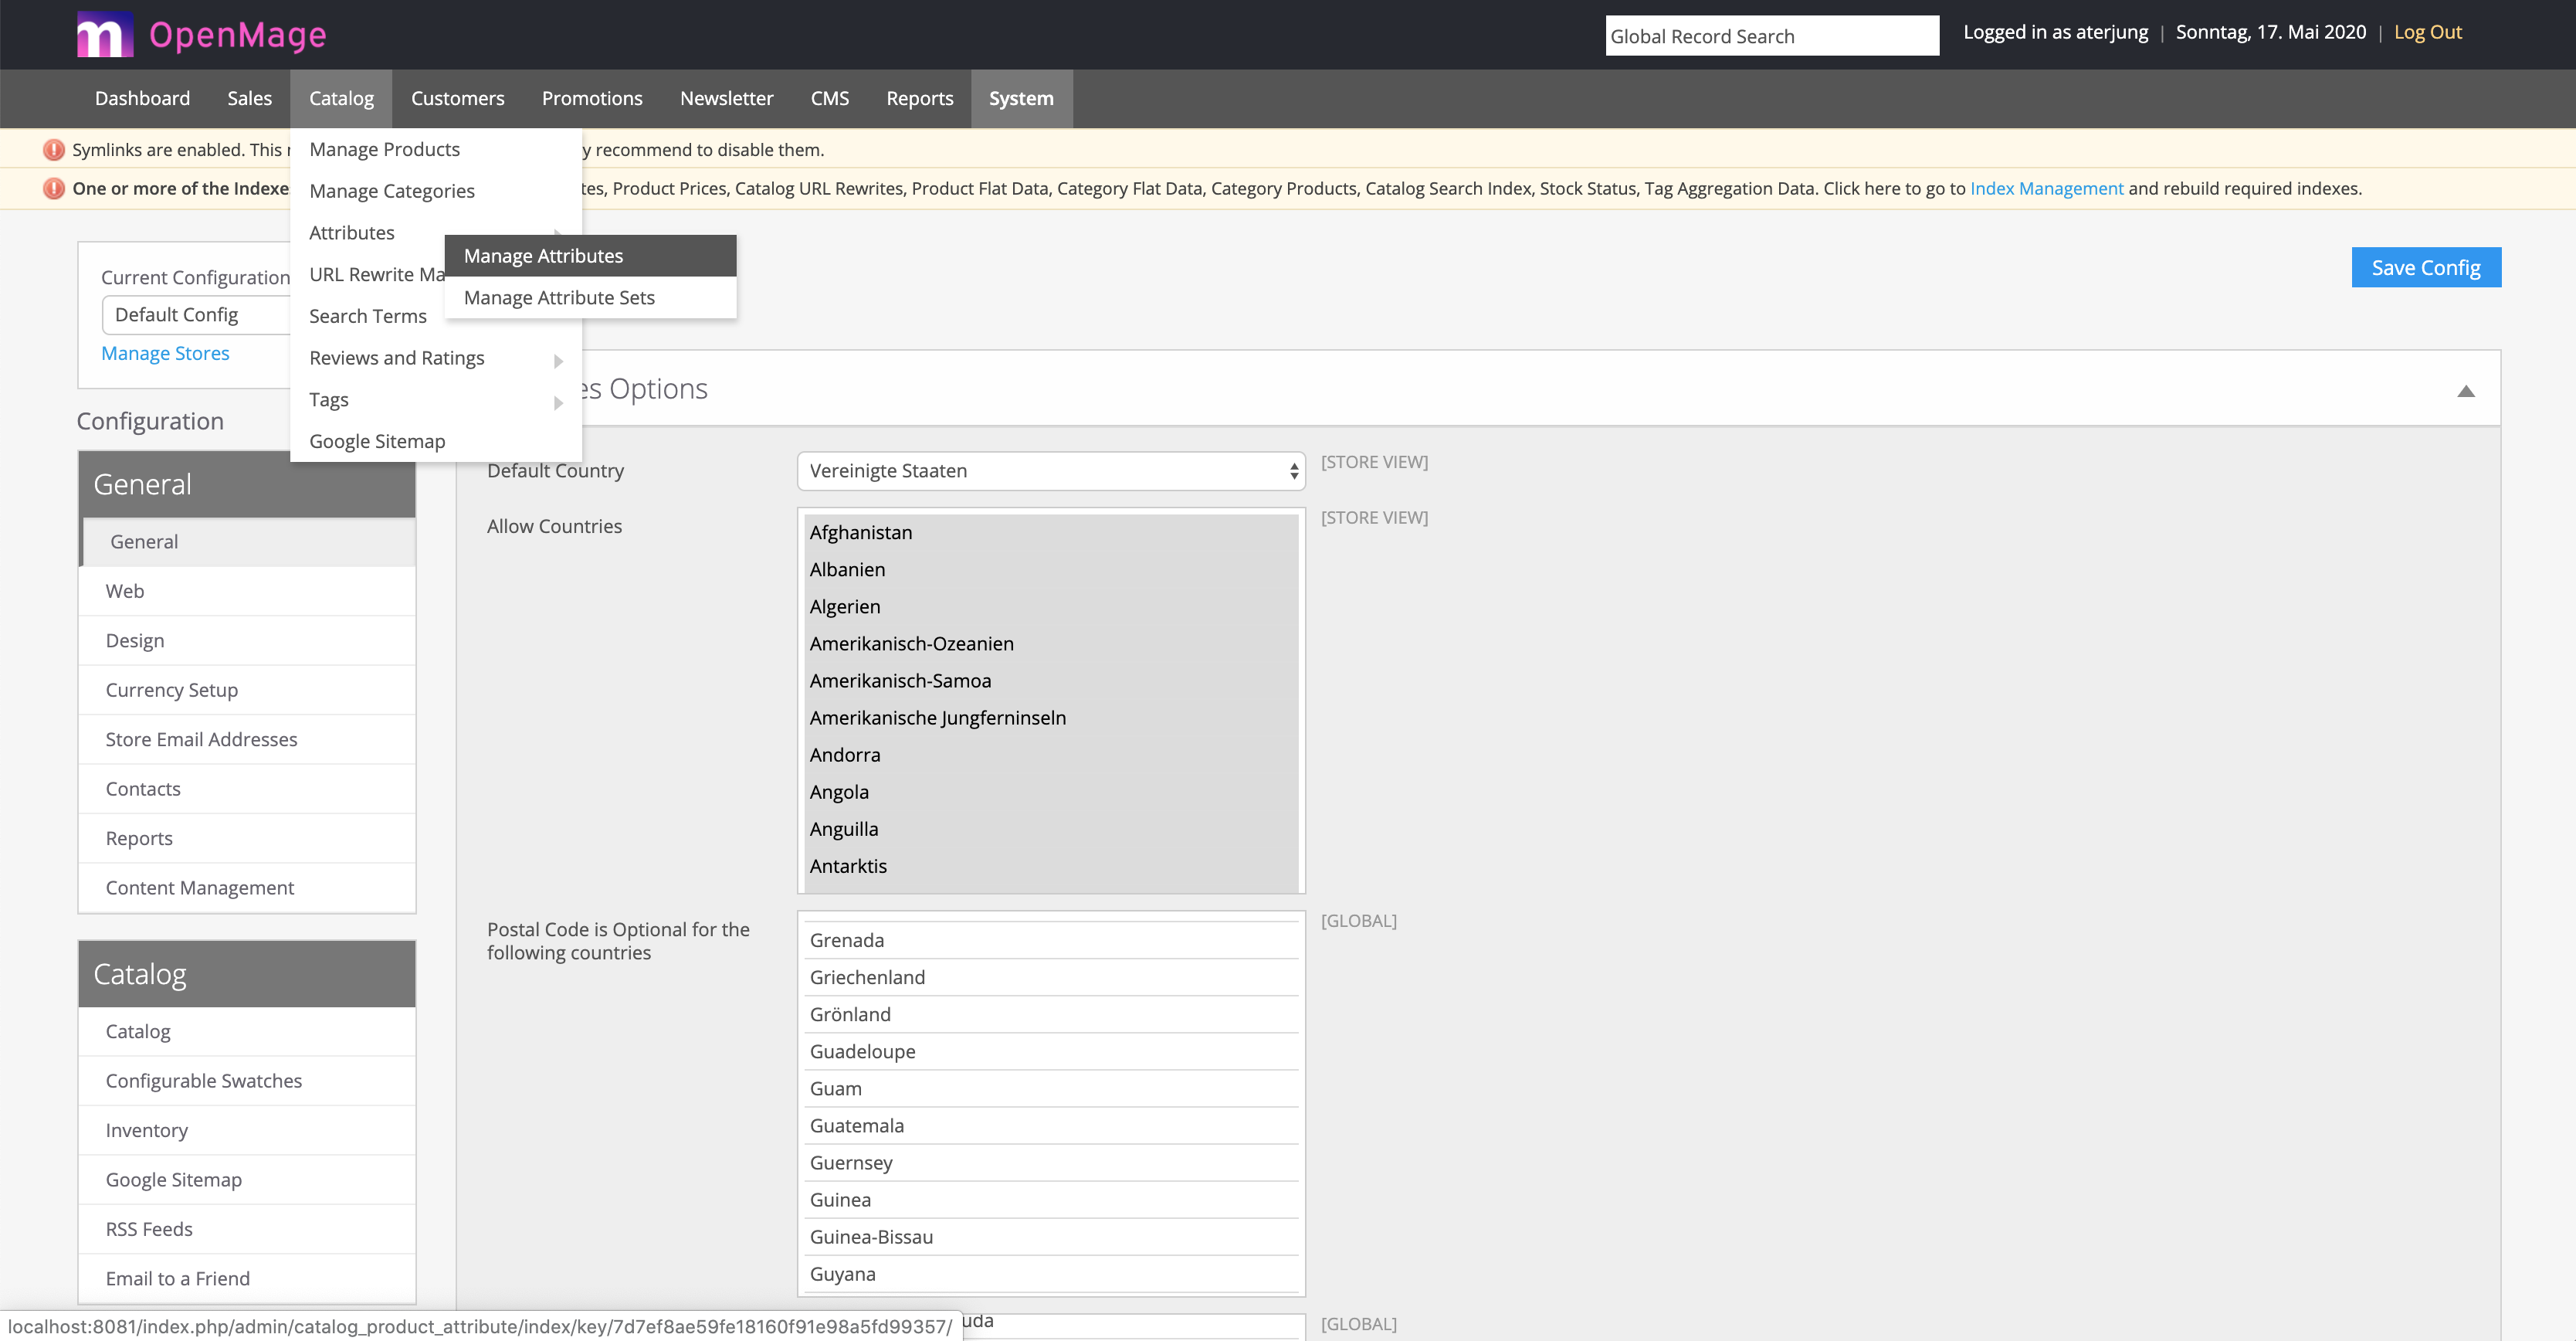Open the System menu
2576x1341 pixels.
[x=1021, y=98]
